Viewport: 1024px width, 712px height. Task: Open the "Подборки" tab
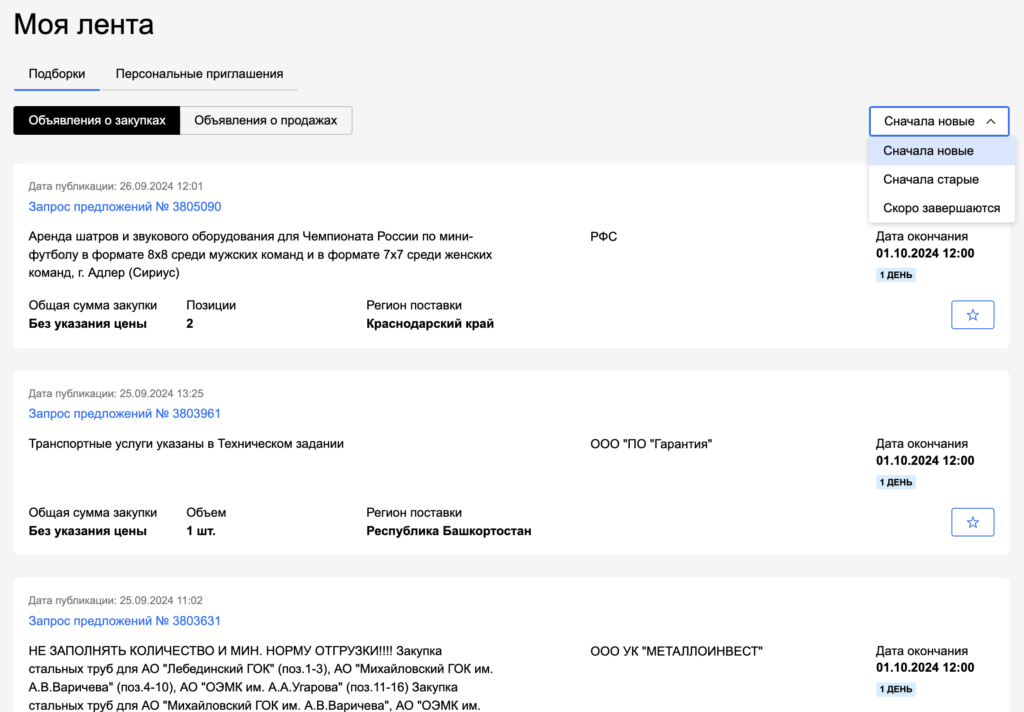pos(56,74)
